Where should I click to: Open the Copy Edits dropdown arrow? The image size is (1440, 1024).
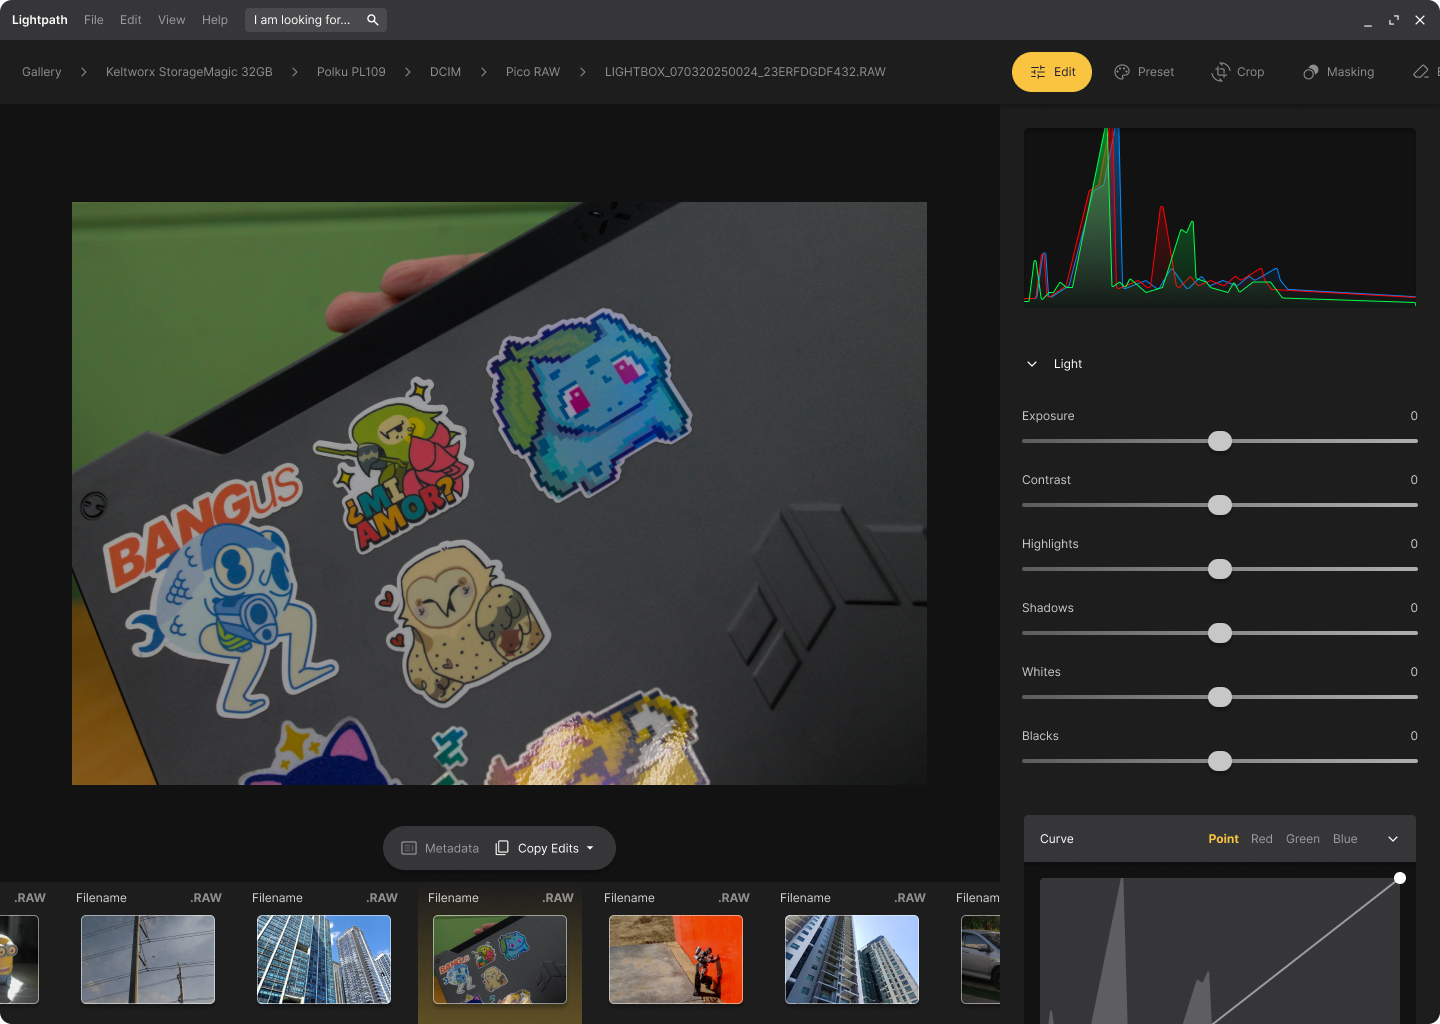click(x=590, y=848)
